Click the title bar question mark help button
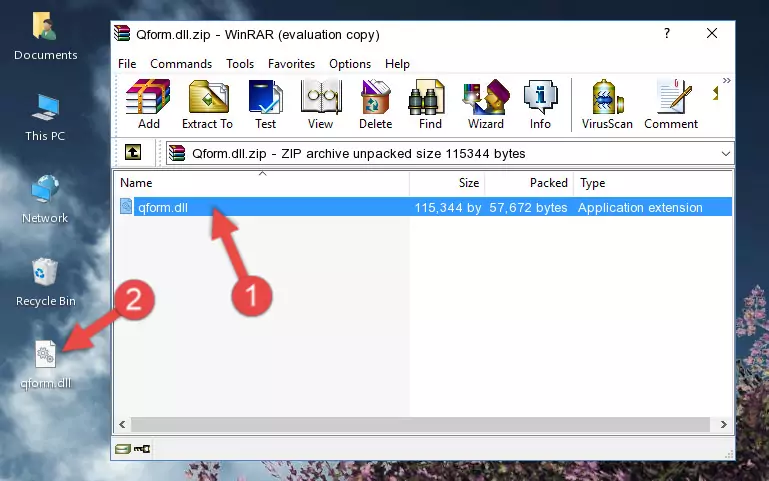 [x=667, y=33]
